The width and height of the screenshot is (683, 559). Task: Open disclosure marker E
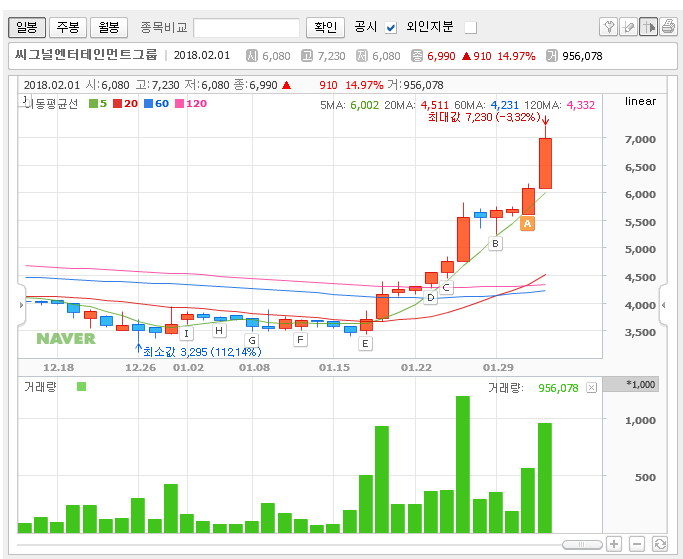click(x=365, y=344)
